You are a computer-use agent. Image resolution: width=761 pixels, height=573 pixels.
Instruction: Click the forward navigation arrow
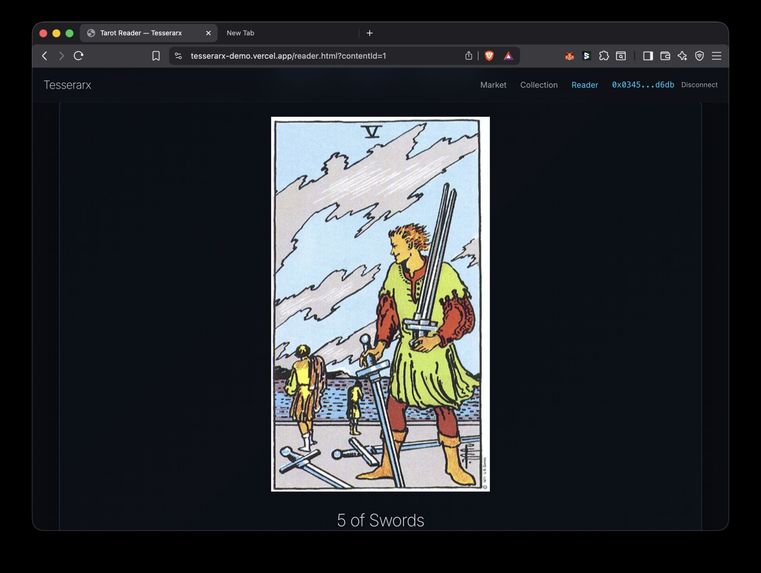click(x=61, y=56)
